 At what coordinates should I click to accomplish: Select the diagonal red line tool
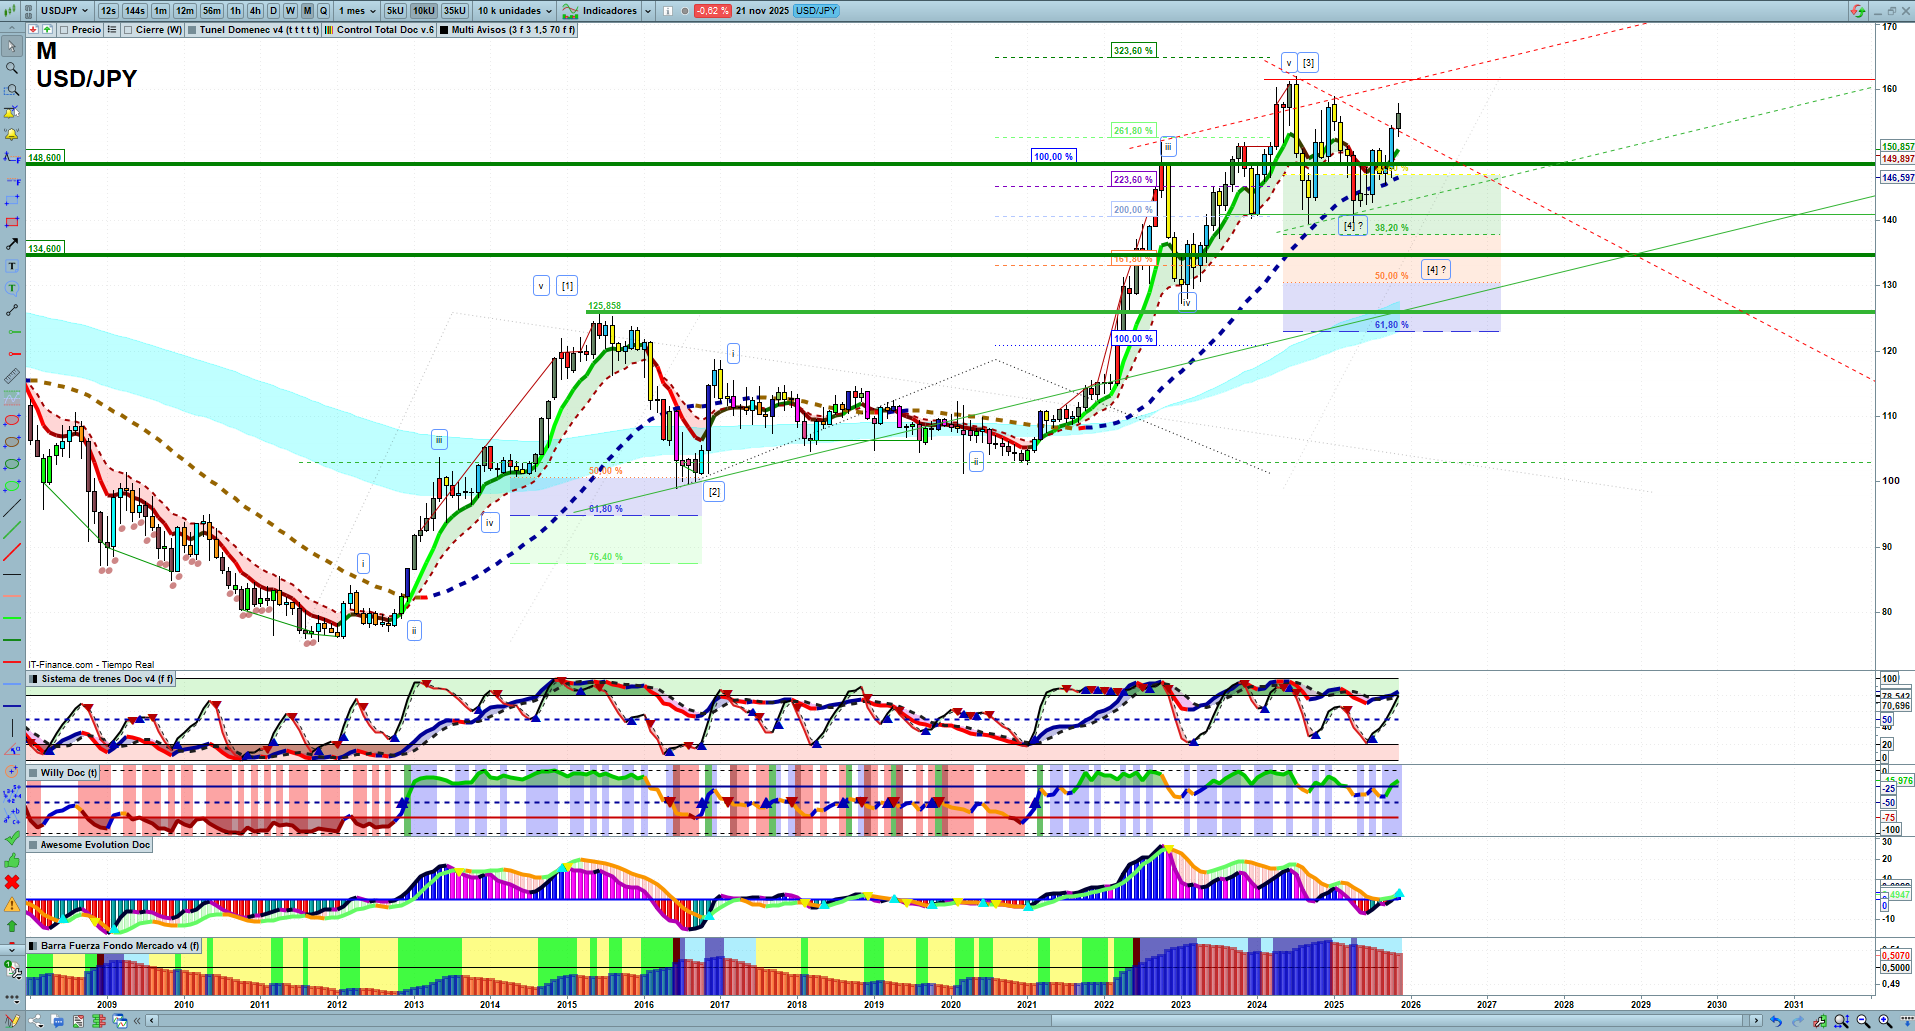coord(12,552)
